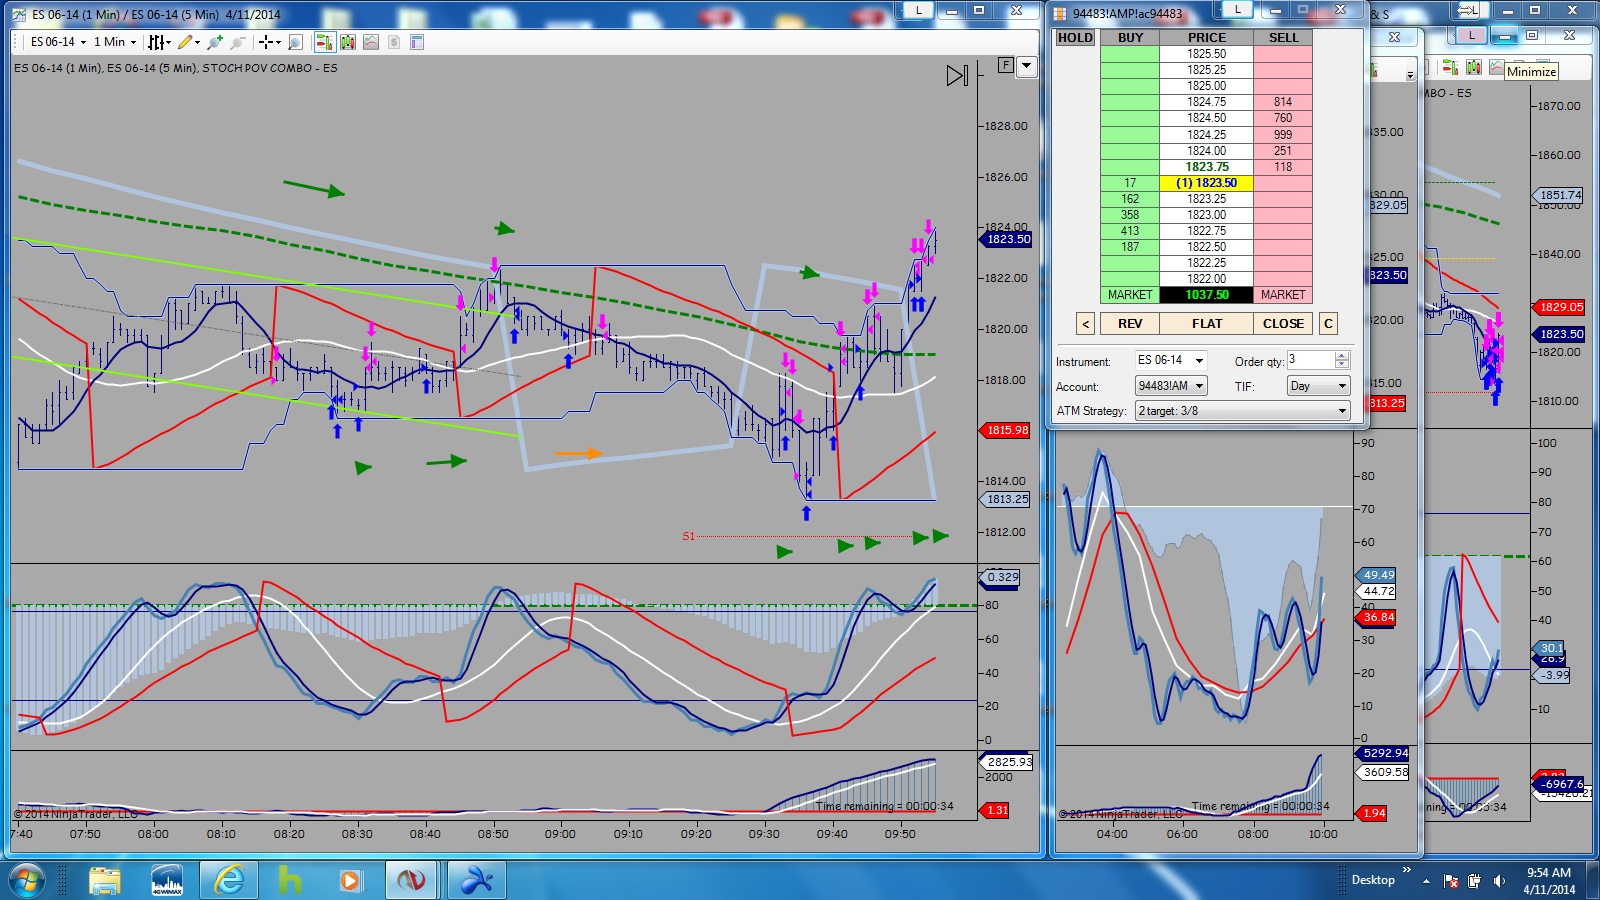The height and width of the screenshot is (900, 1600).
Task: Click the FLAT button in SuperDOM
Action: [1206, 324]
